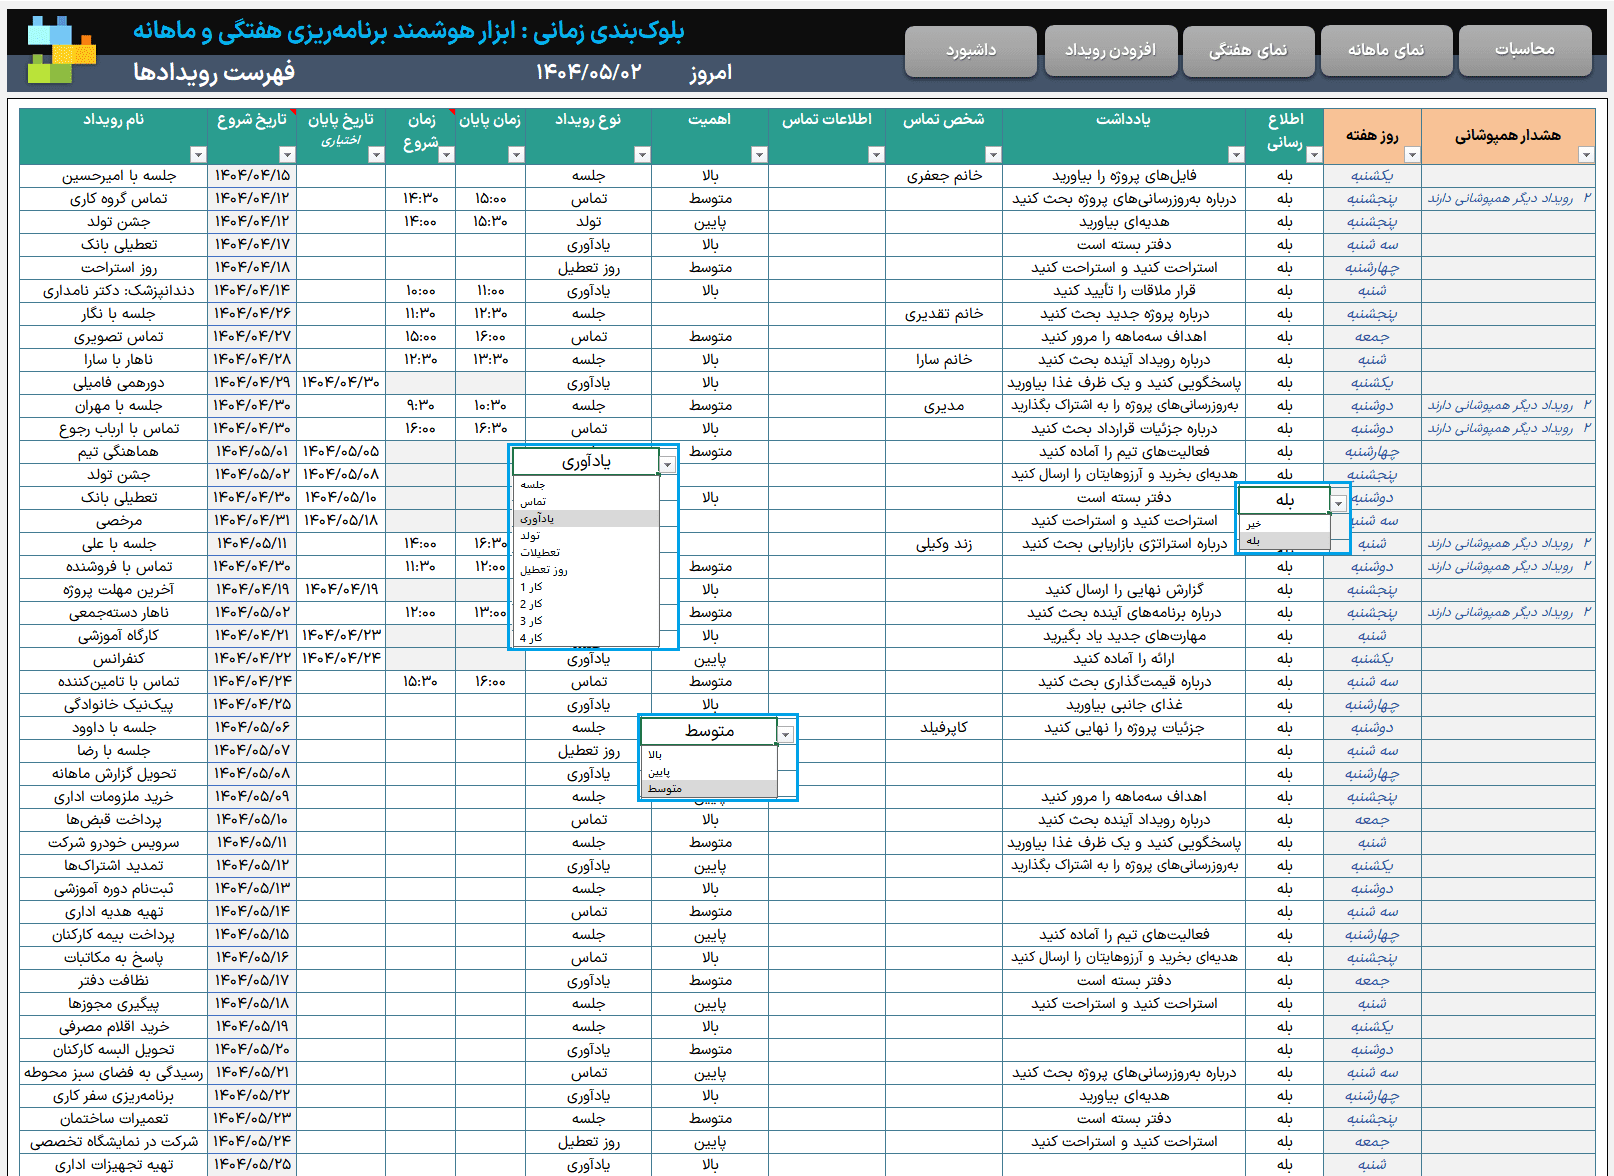This screenshot has width=1614, height=1176.
Task: Open filter arrow for تاریخ پایان column
Action: point(376,154)
